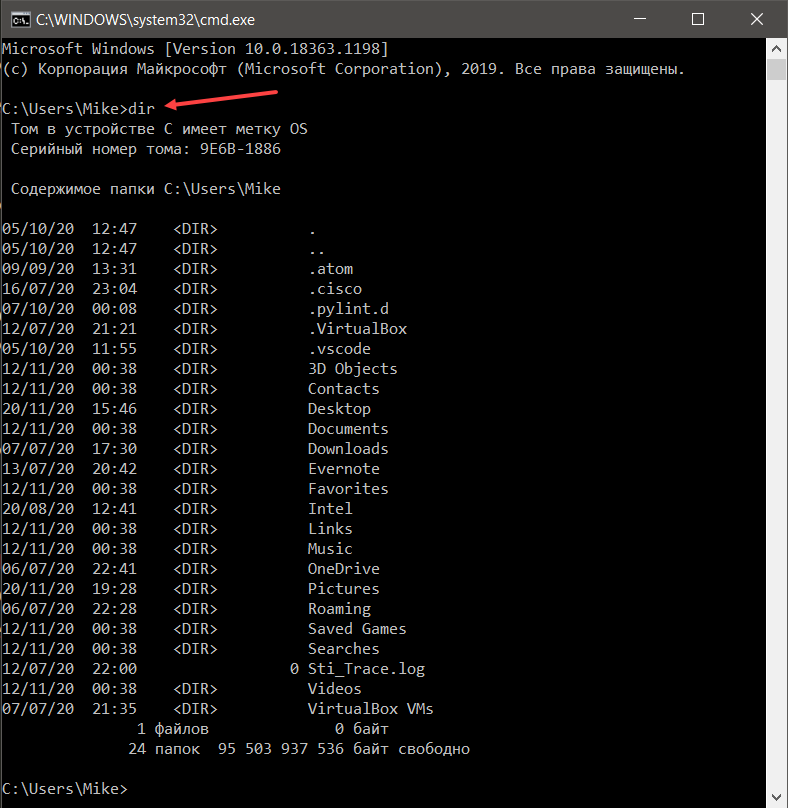788x808 pixels.
Task: Click the 19:28 time of Pictures
Action: point(114,589)
